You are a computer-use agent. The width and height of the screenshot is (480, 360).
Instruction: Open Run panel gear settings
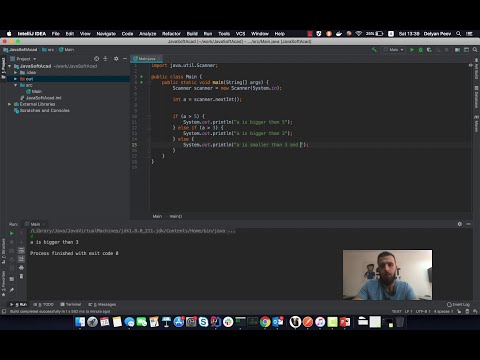460,224
